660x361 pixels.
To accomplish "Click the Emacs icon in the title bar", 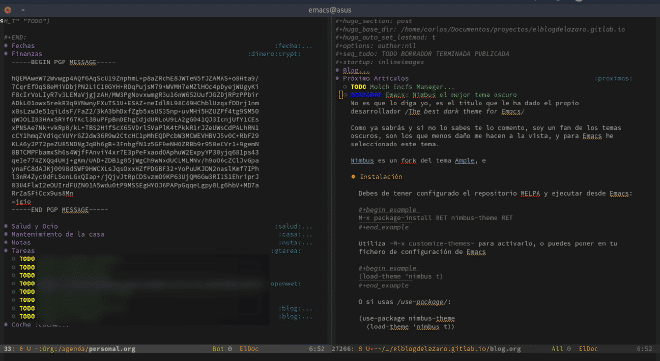I will tap(8, 10).
